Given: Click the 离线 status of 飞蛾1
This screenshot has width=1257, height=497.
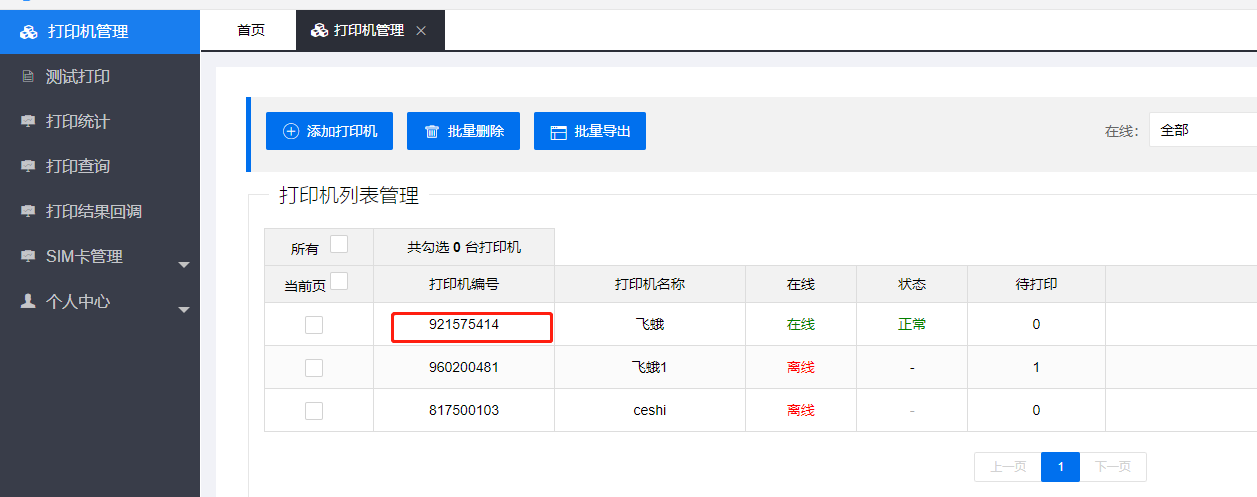Looking at the screenshot, I should coord(801,367).
